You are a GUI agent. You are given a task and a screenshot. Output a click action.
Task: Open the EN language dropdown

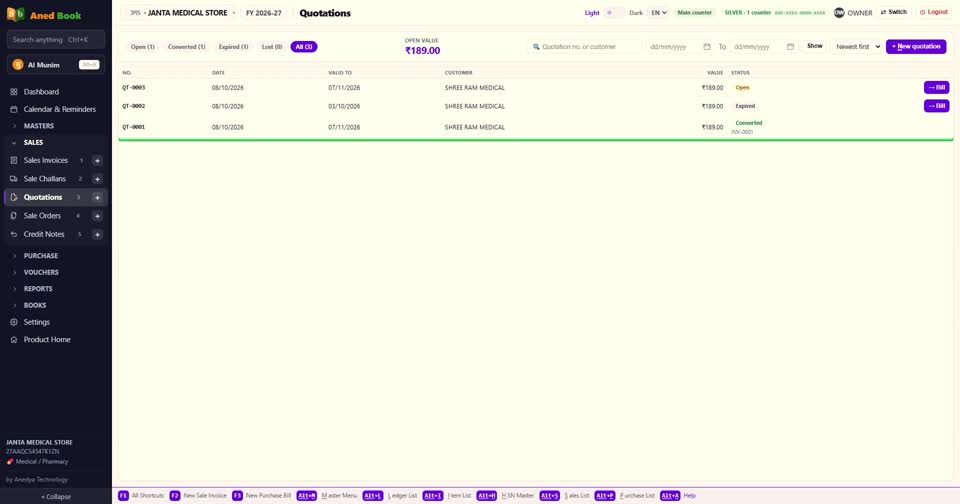tap(658, 13)
